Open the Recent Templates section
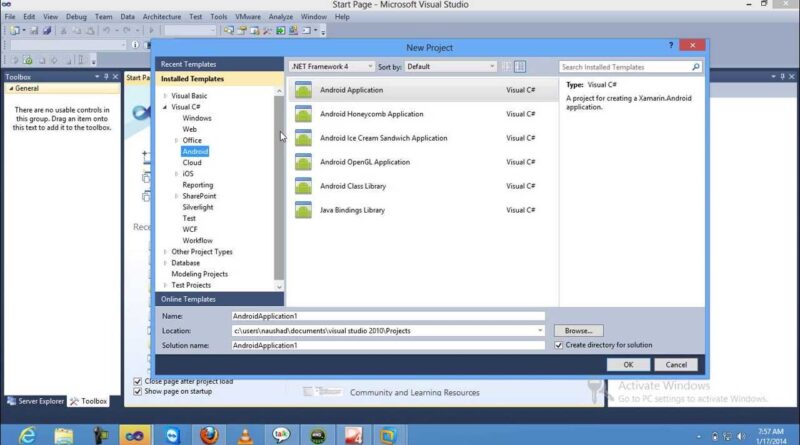800x445 pixels. click(219, 64)
